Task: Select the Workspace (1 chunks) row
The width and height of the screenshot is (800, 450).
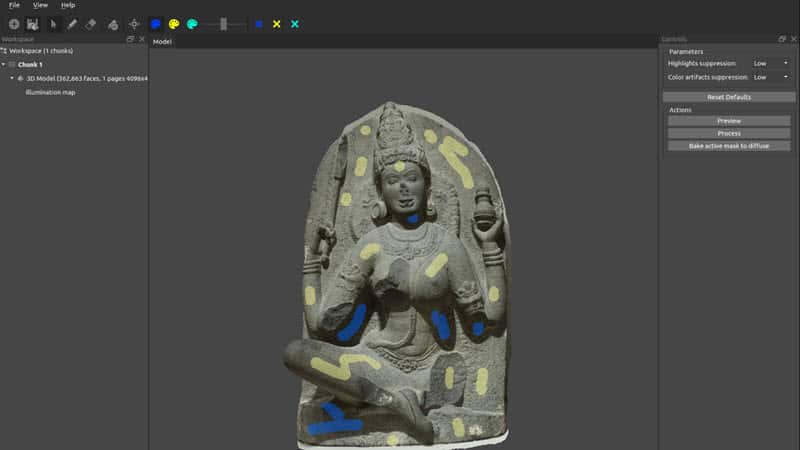Action: pyautogui.click(x=74, y=51)
